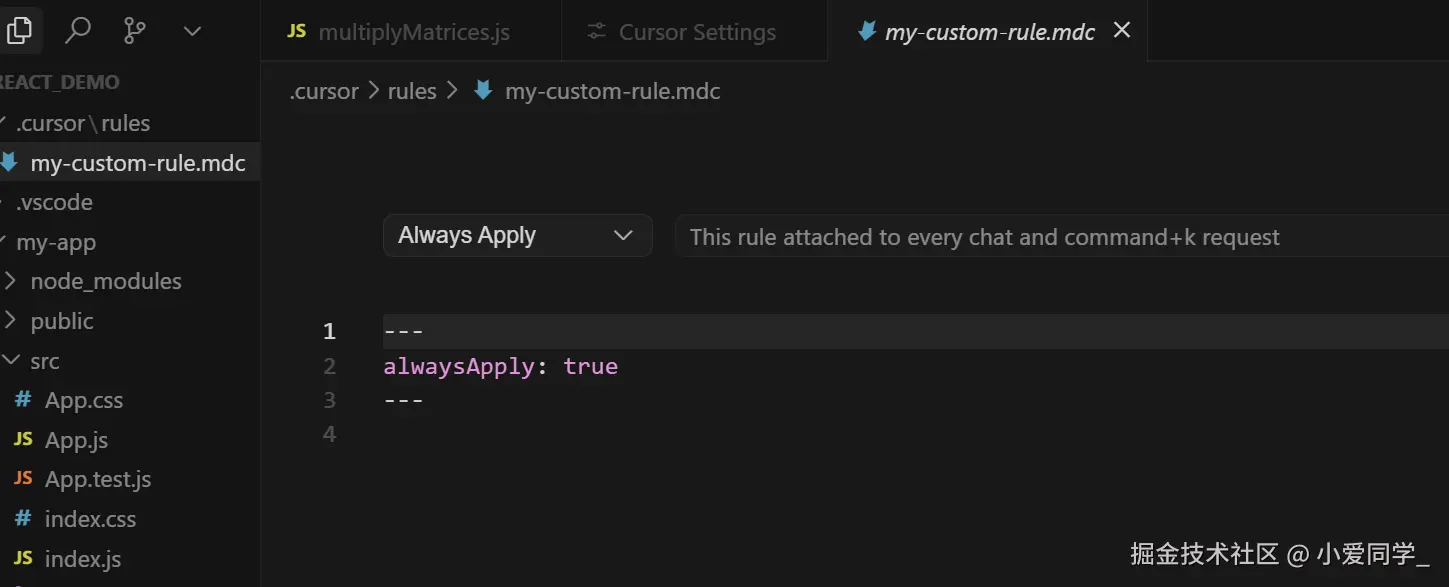Viewport: 1449px width, 587px height.
Task: Open the Source Control branch icon
Action: pos(134,31)
